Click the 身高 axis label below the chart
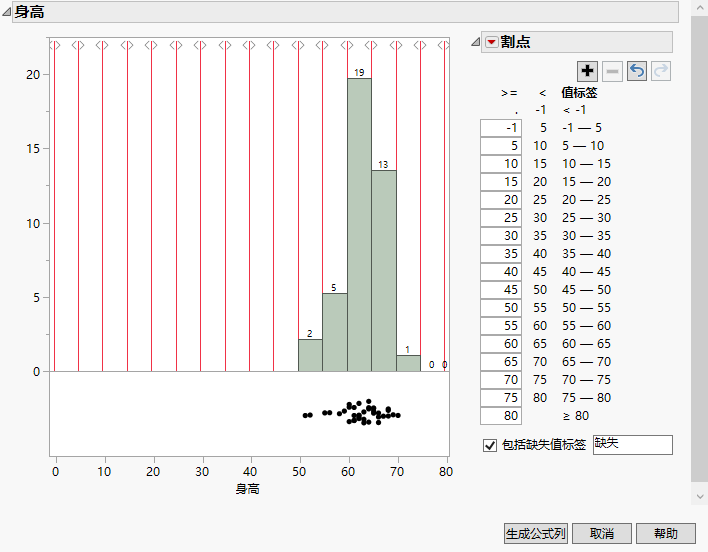This screenshot has width=708, height=552. pyautogui.click(x=247, y=489)
